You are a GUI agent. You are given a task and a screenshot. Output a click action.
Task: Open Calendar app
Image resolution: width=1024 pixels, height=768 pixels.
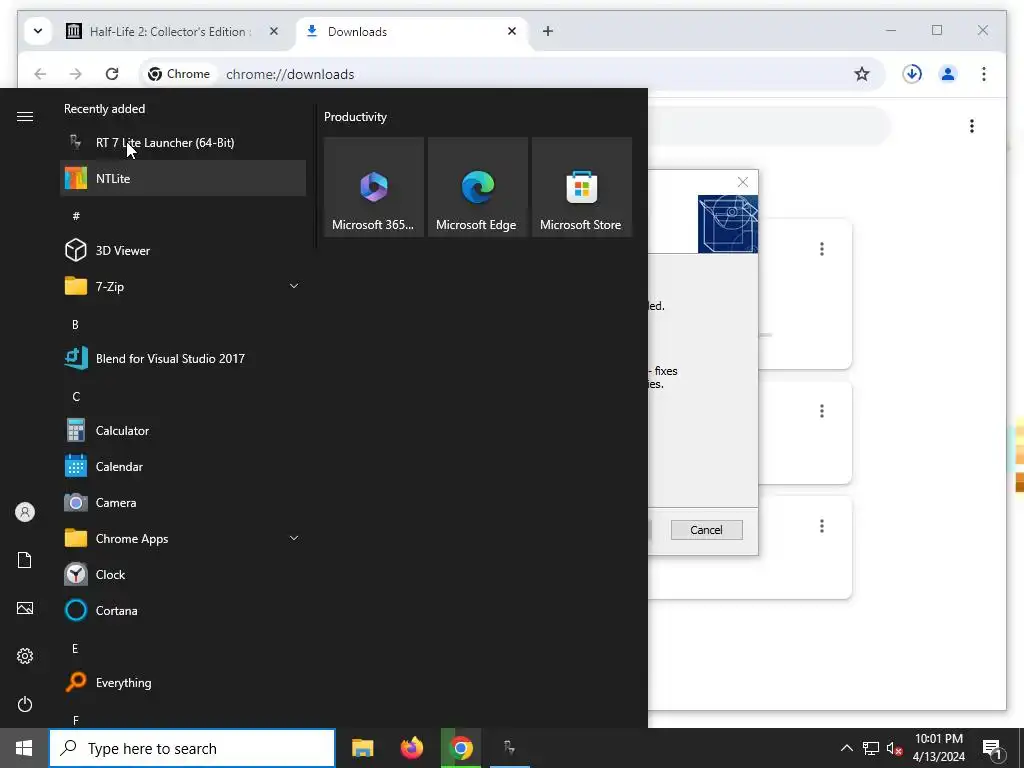pyautogui.click(x=183, y=466)
